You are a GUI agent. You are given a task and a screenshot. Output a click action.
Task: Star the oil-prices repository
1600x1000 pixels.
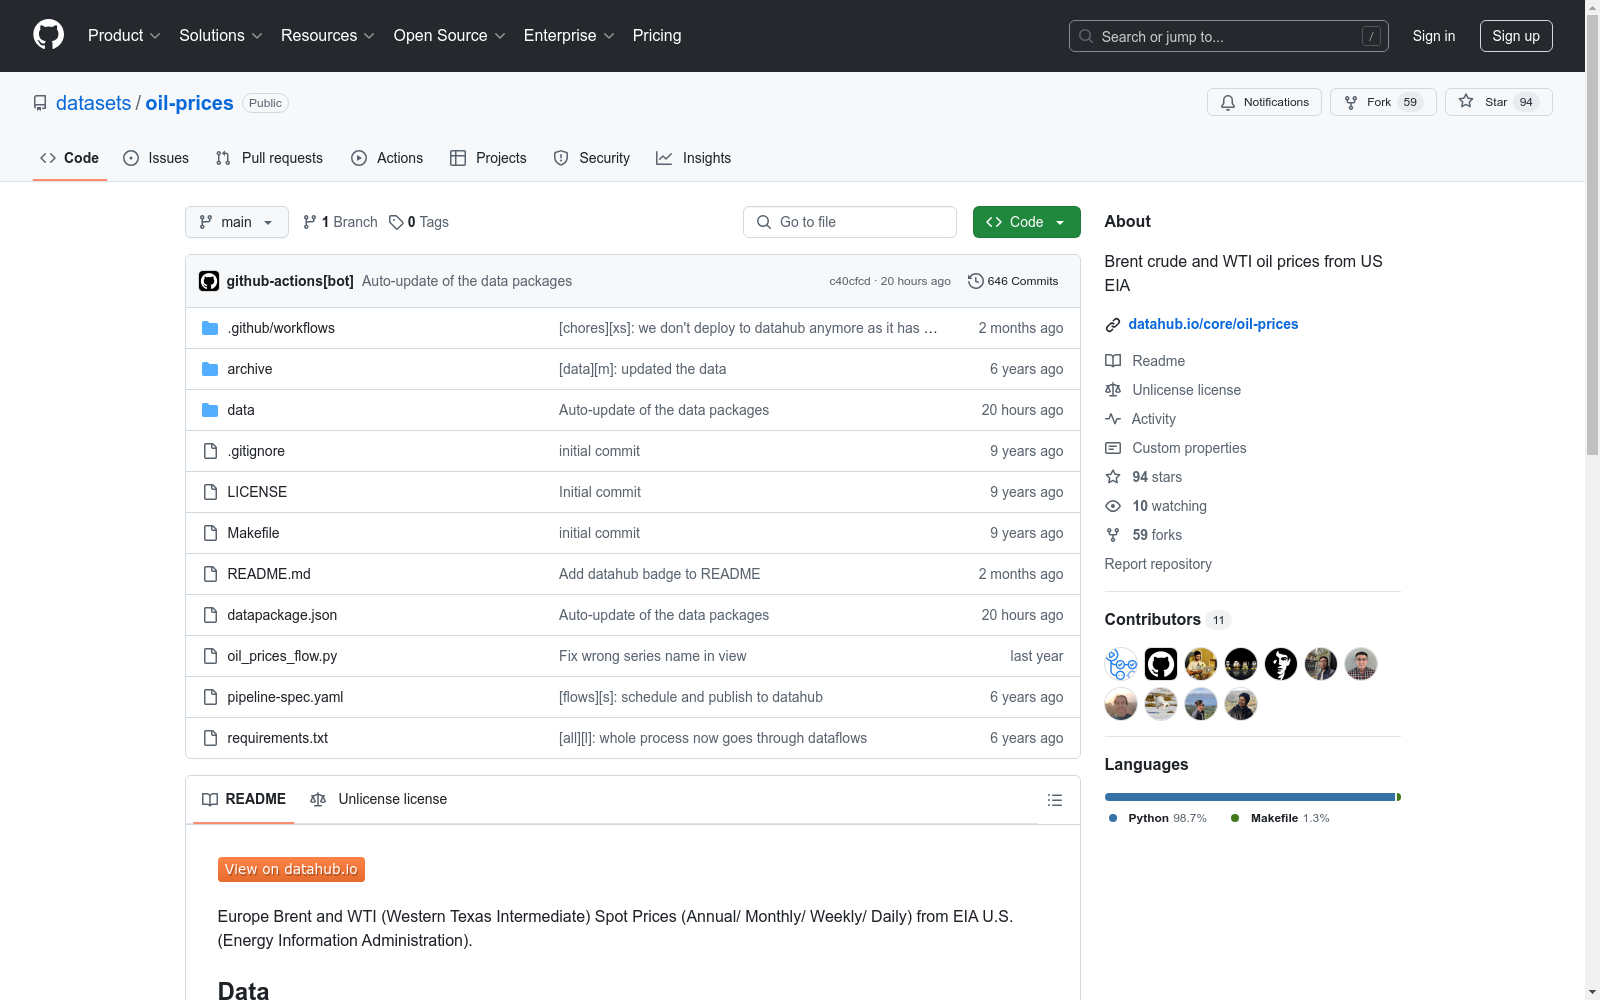coord(1498,102)
